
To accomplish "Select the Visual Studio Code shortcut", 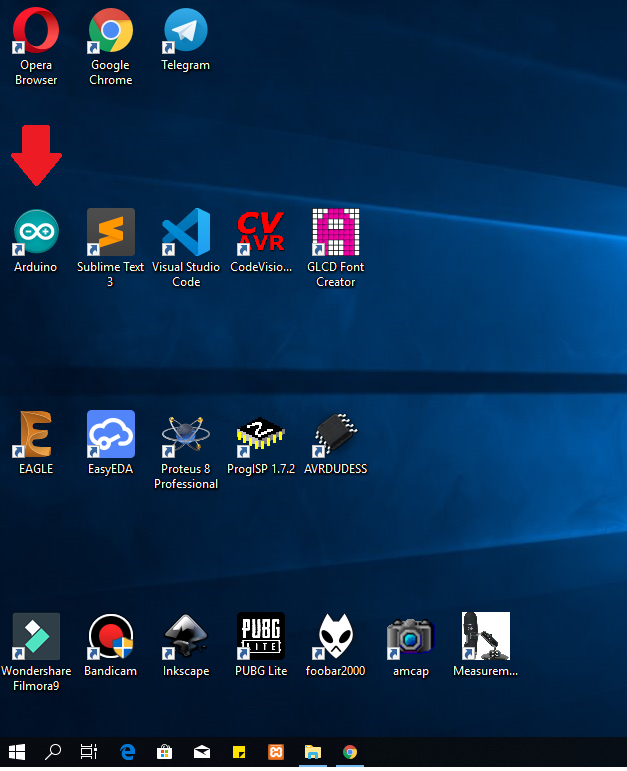I will pos(186,232).
